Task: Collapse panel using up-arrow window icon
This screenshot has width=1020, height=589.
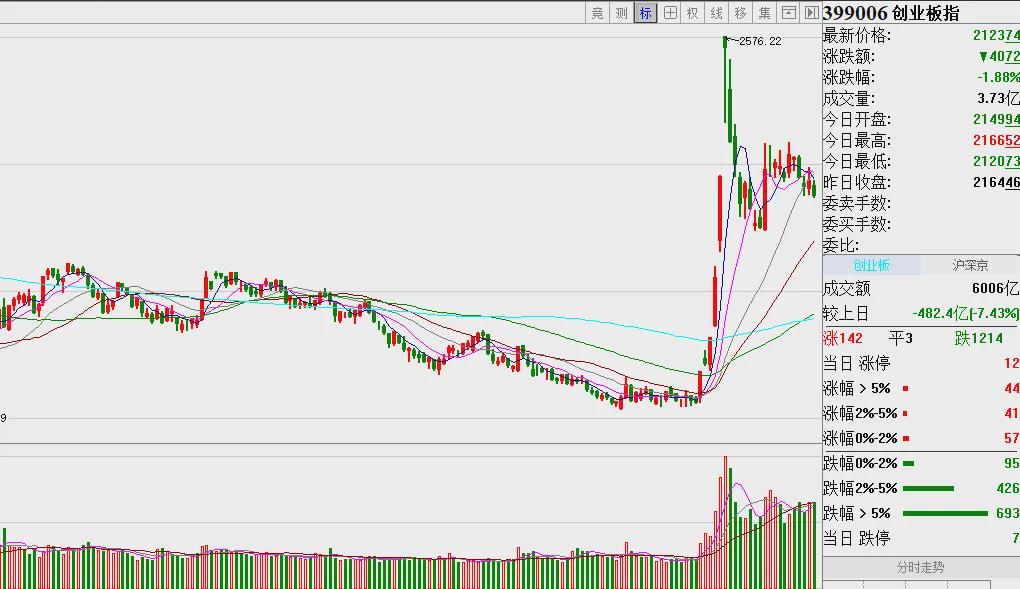Action: (788, 13)
